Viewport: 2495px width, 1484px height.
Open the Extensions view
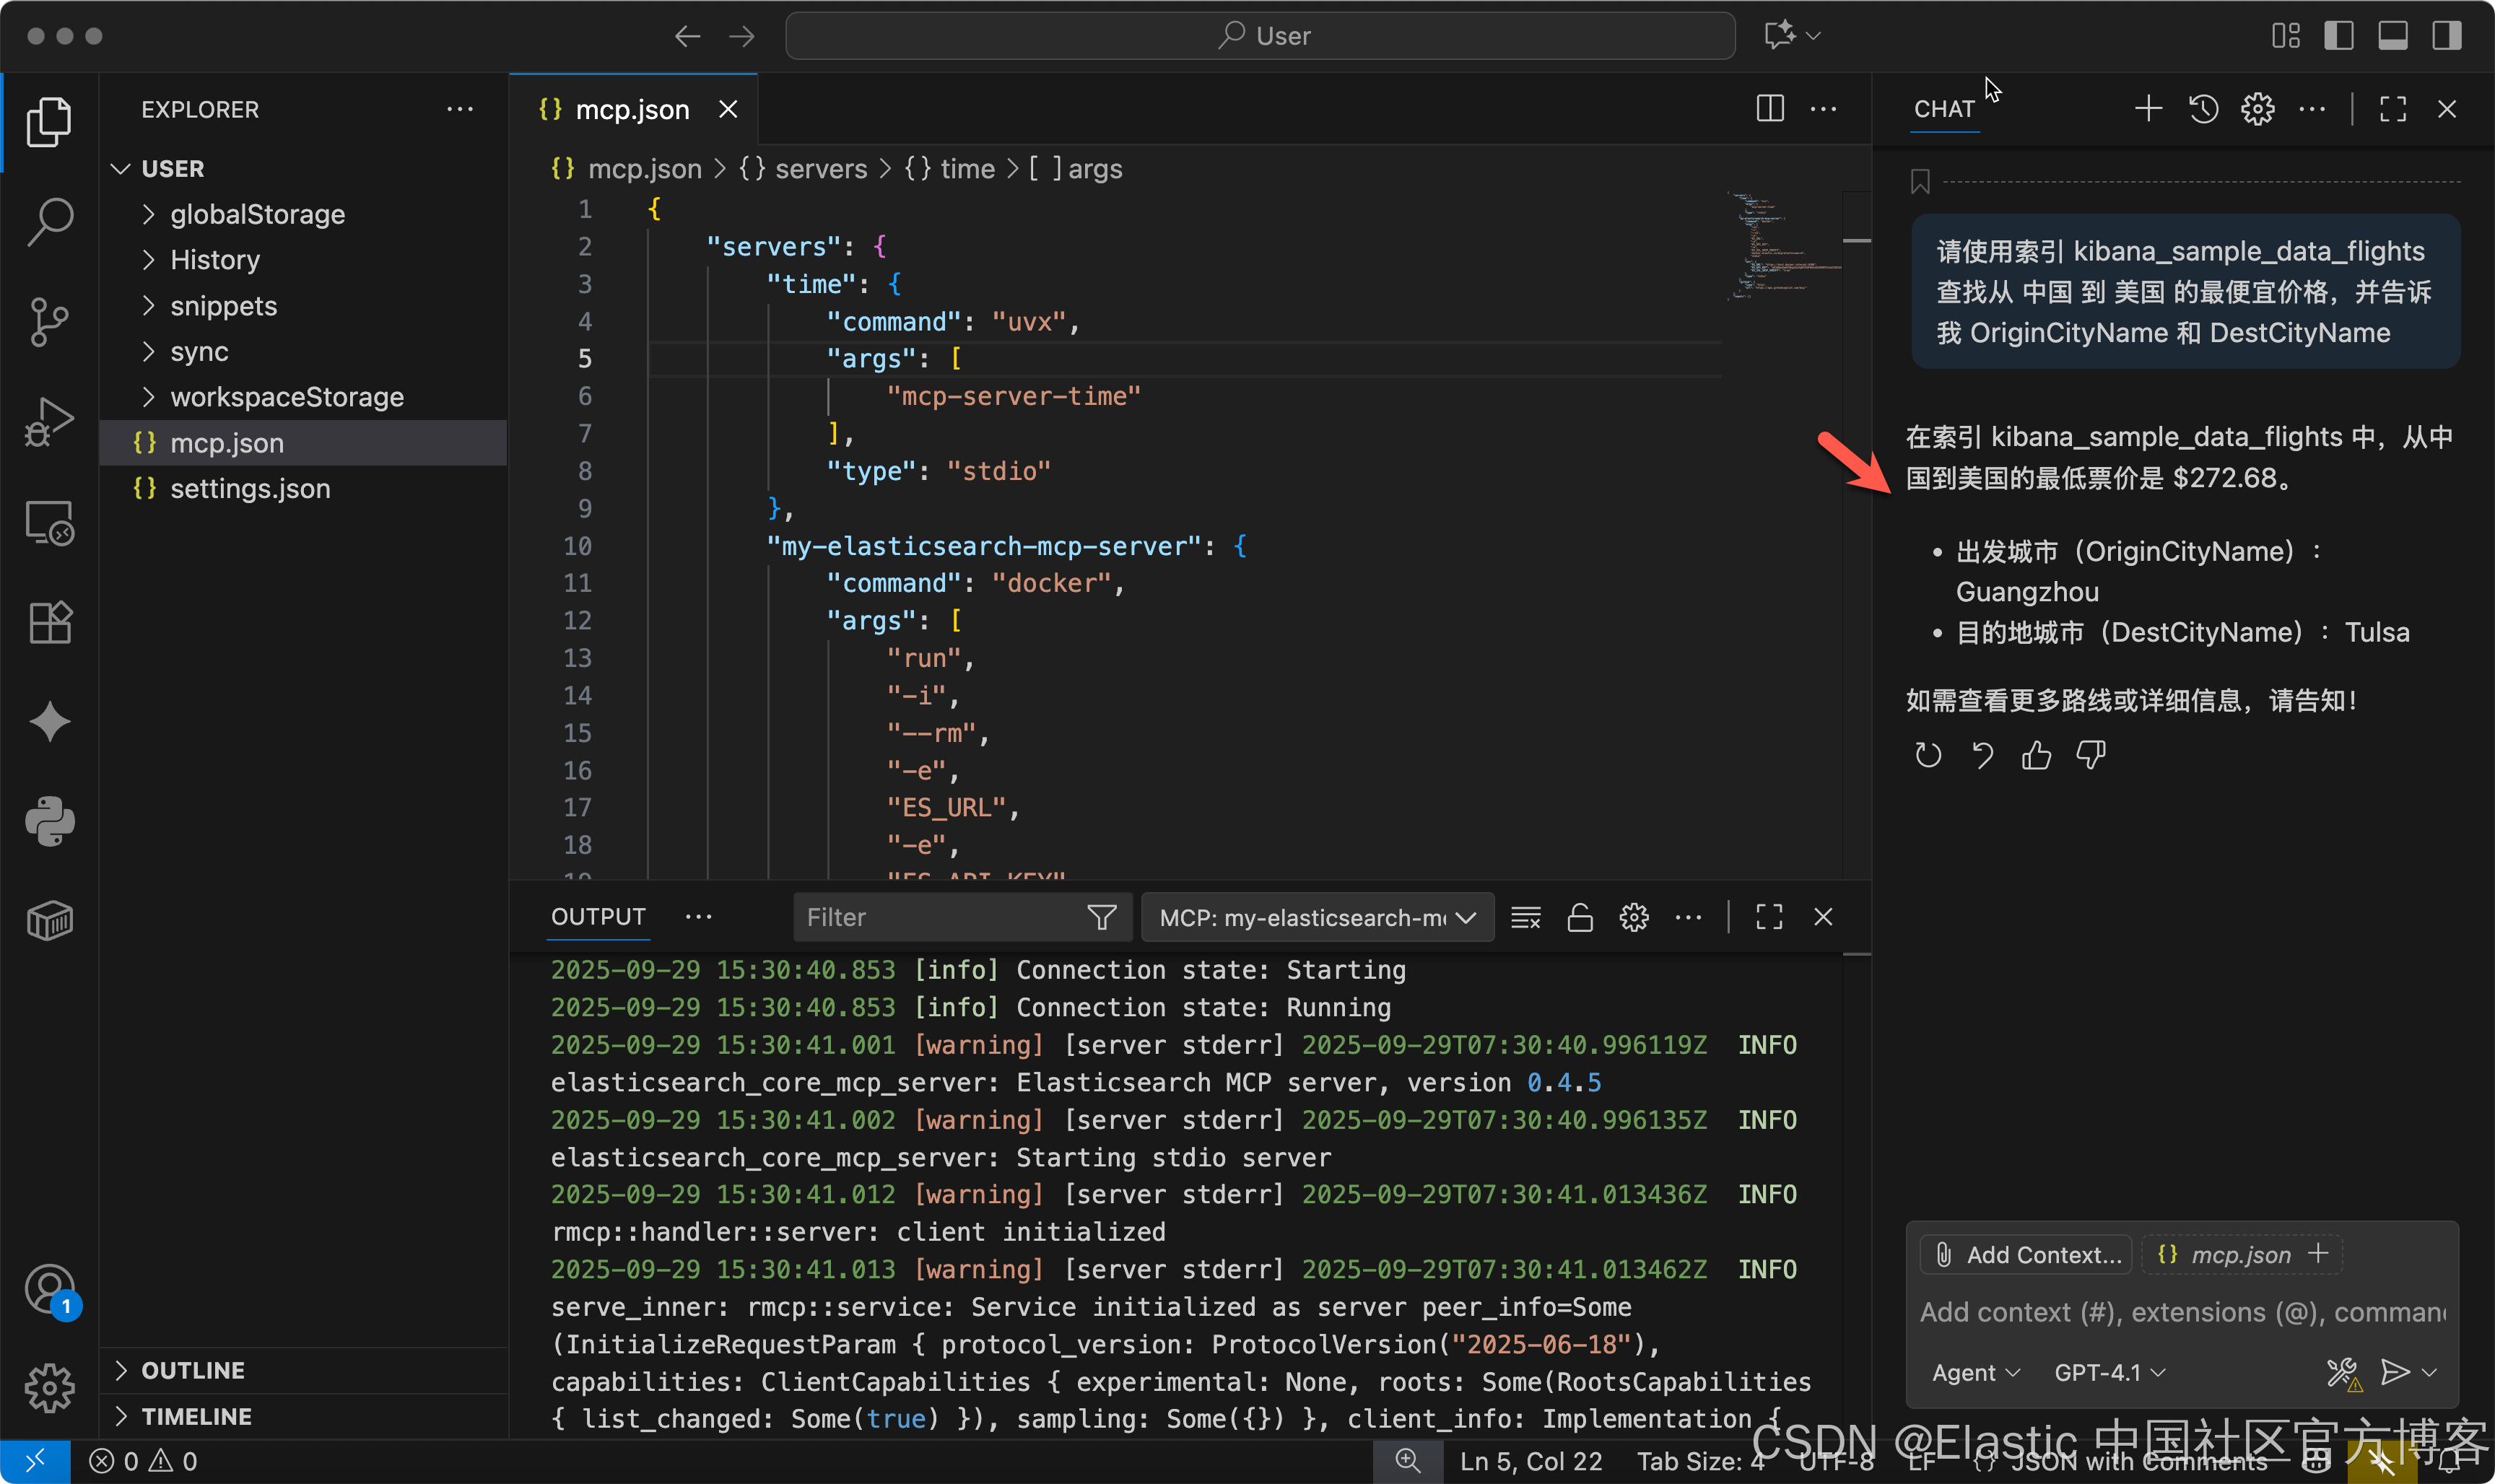click(x=49, y=622)
